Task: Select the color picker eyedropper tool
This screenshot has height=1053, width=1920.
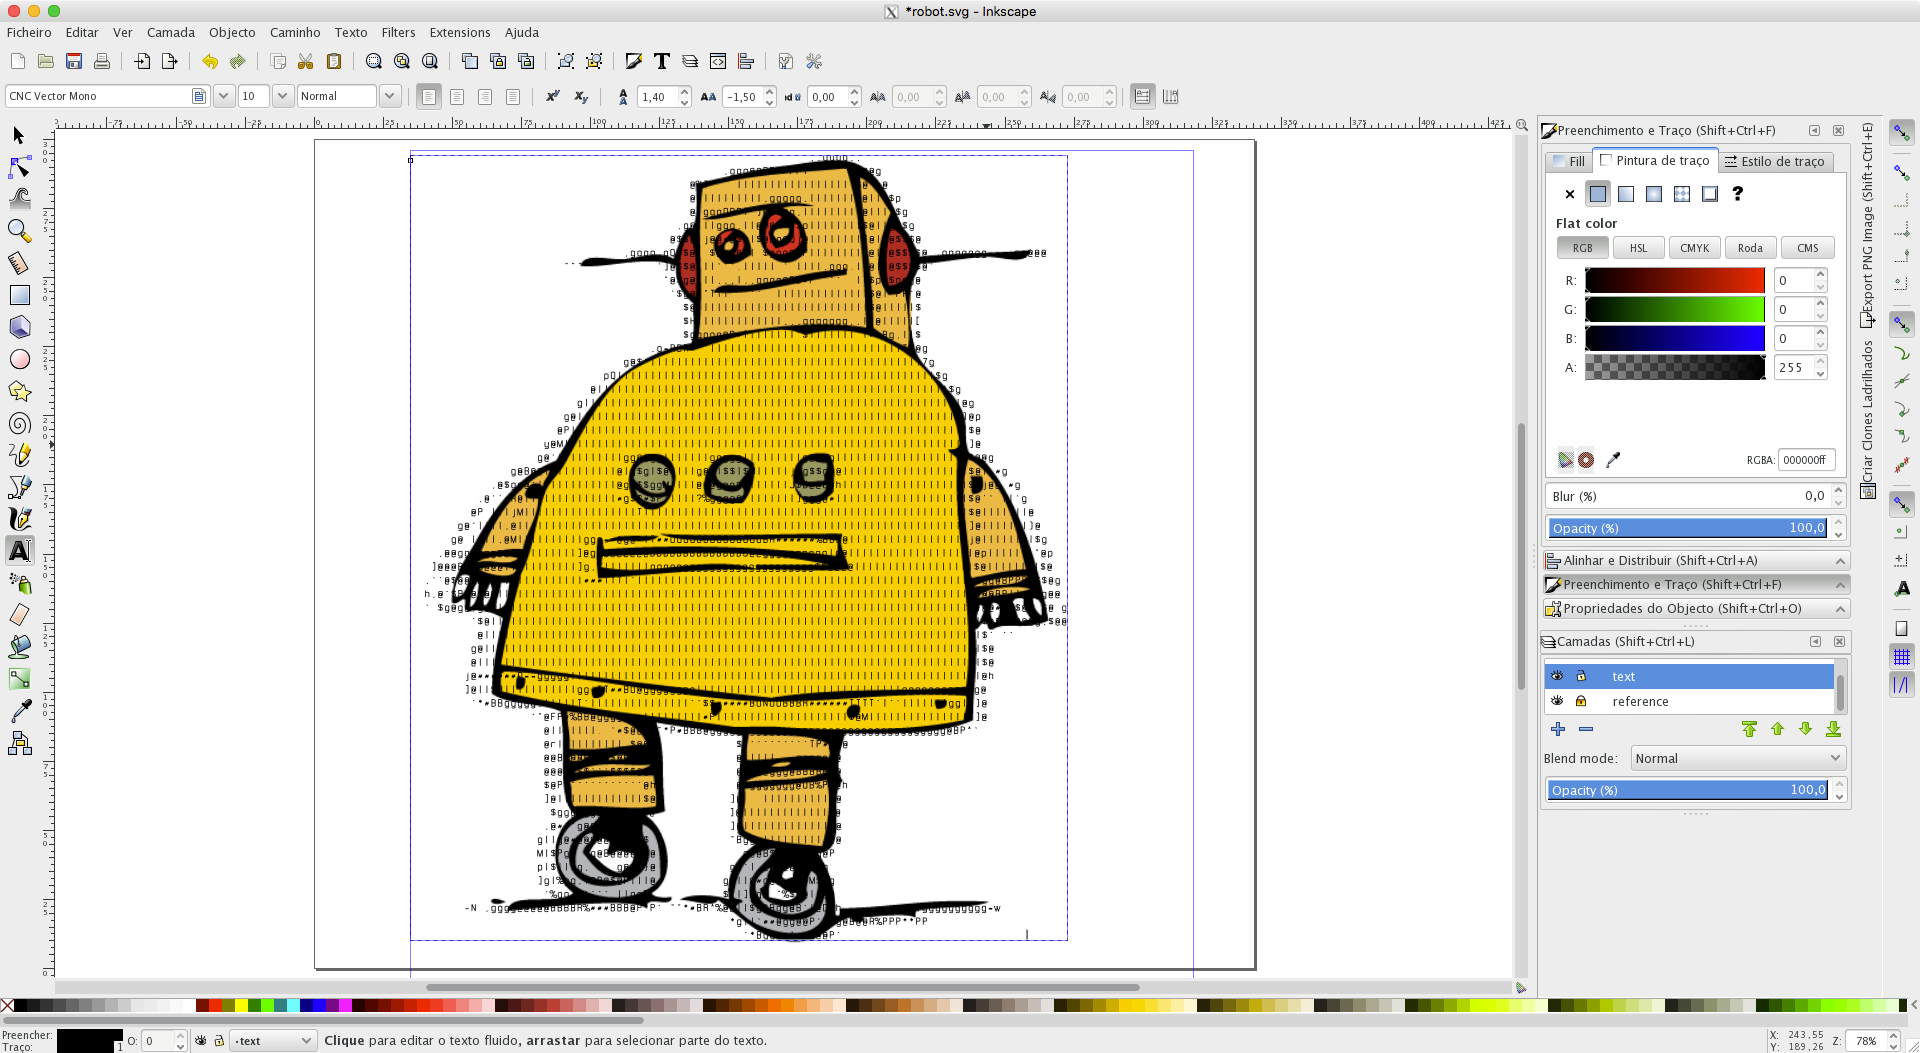Action: coord(20,710)
